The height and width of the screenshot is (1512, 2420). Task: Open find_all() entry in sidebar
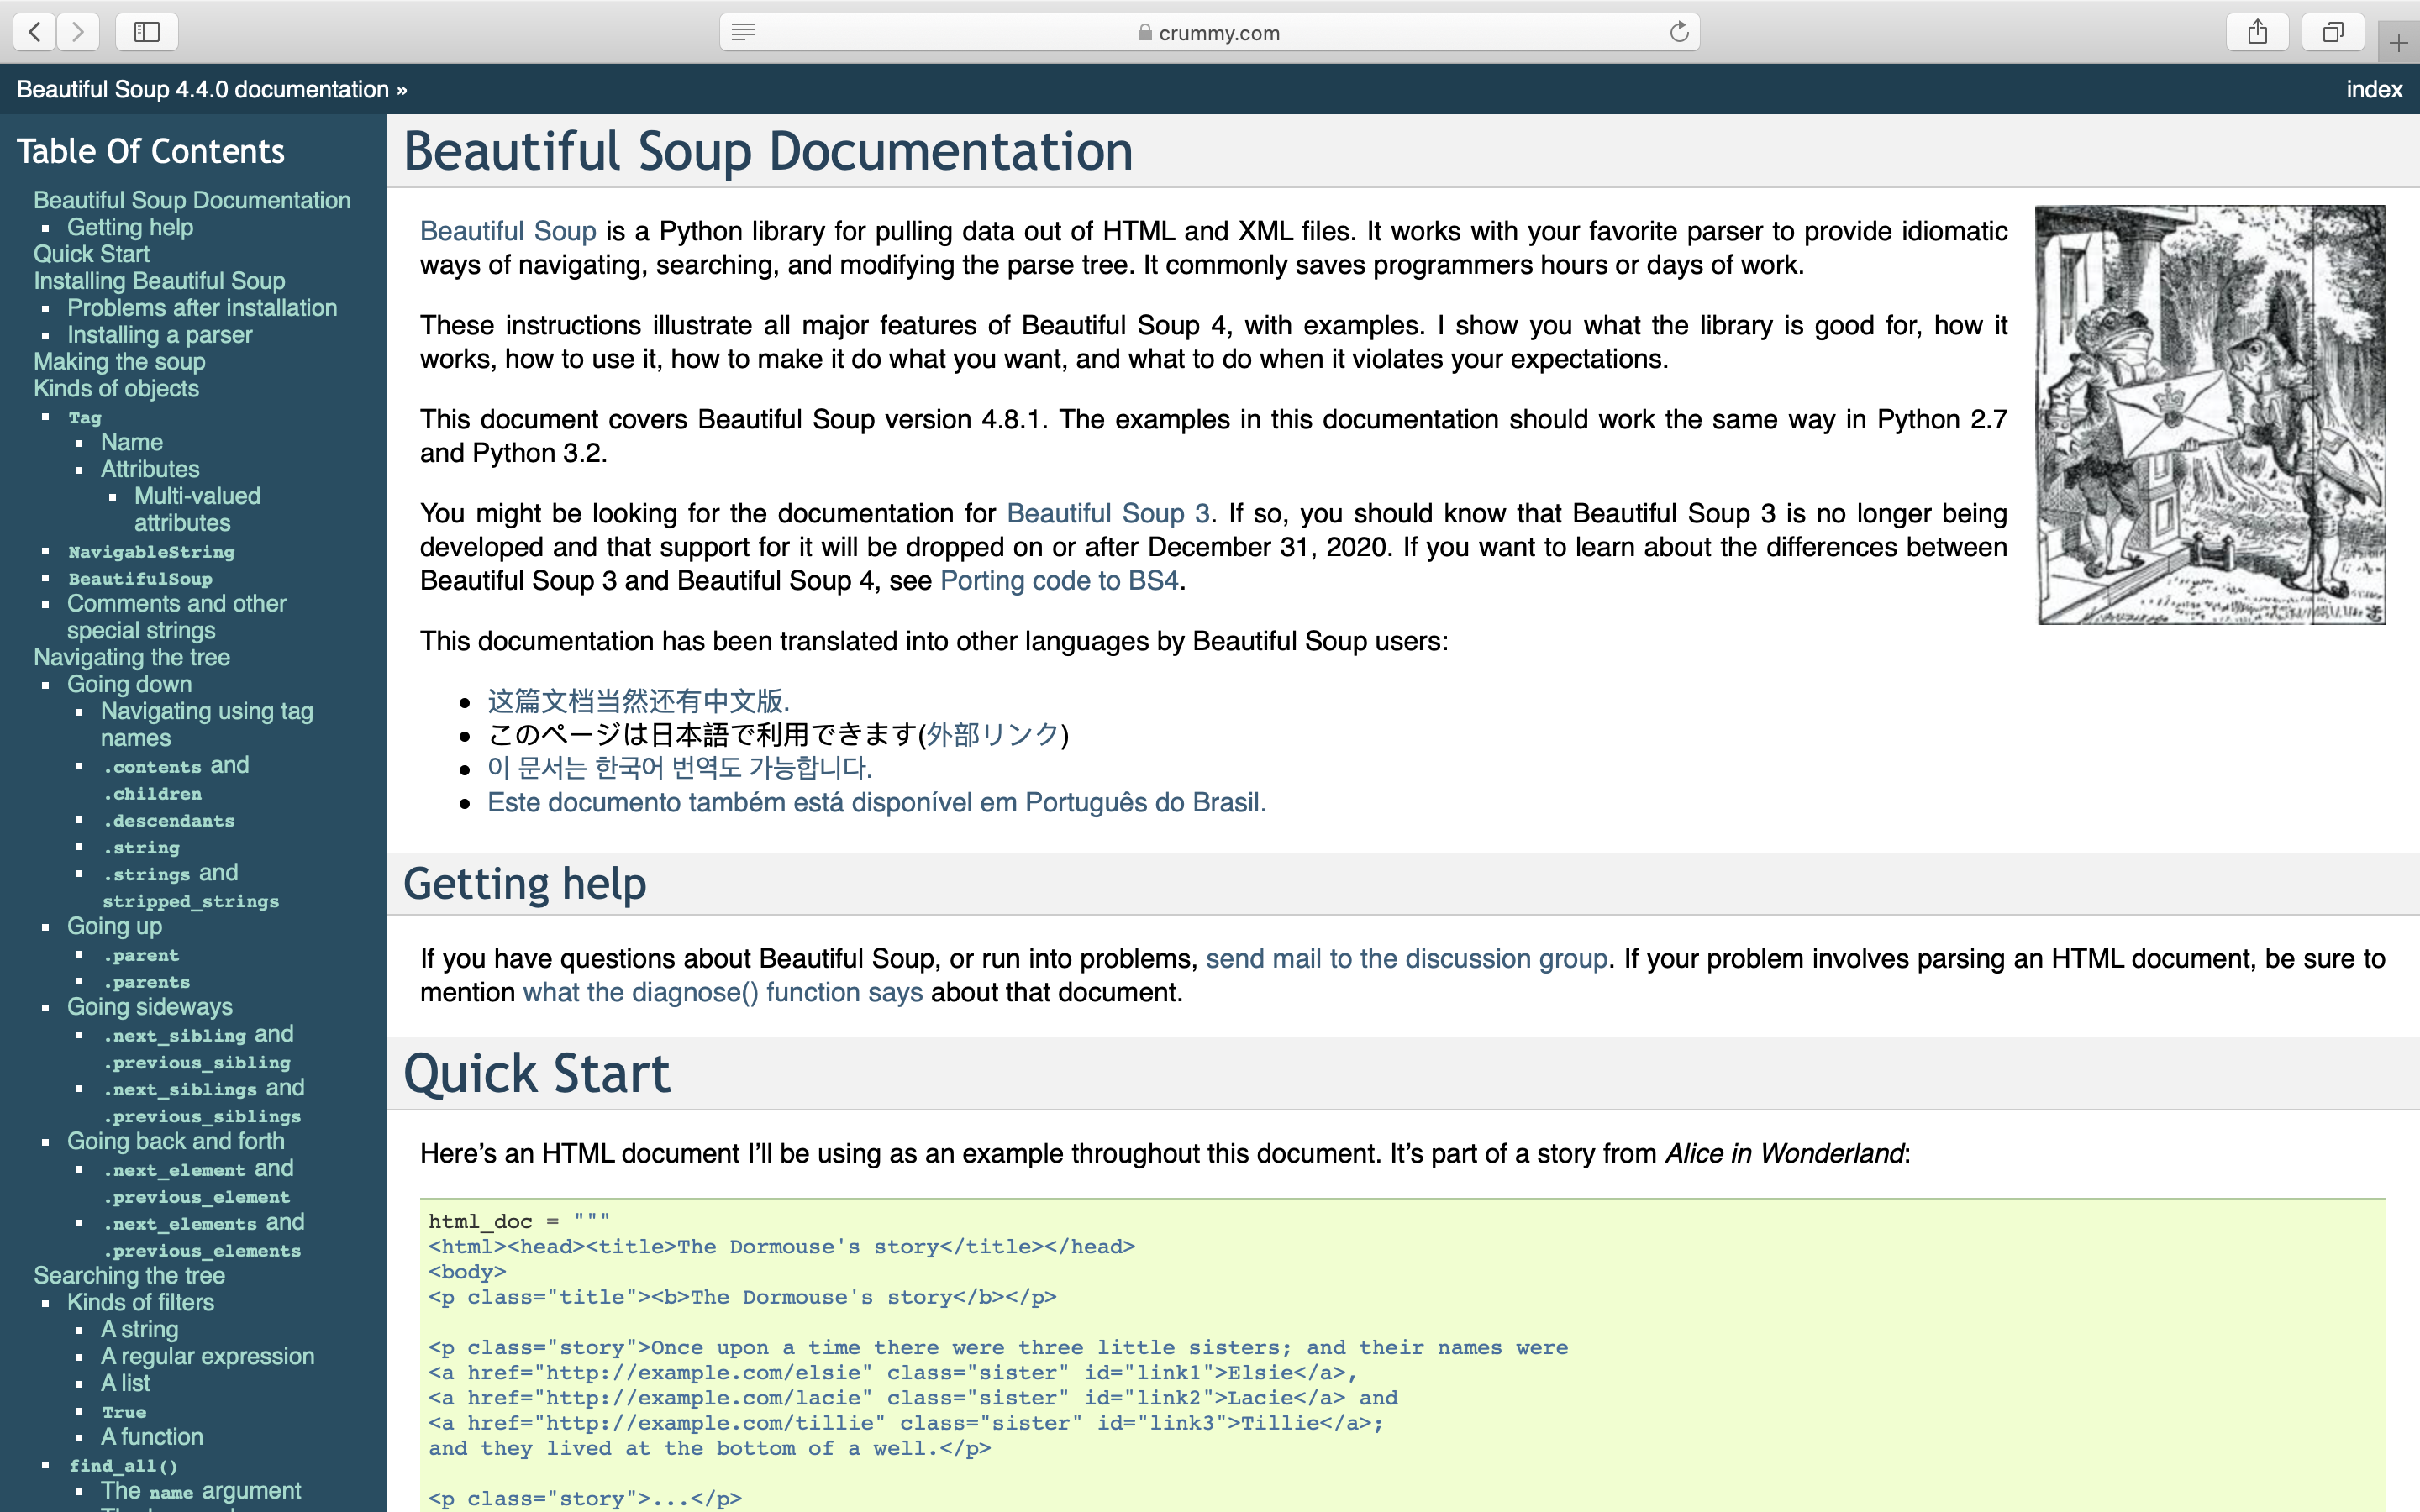click(x=123, y=1465)
